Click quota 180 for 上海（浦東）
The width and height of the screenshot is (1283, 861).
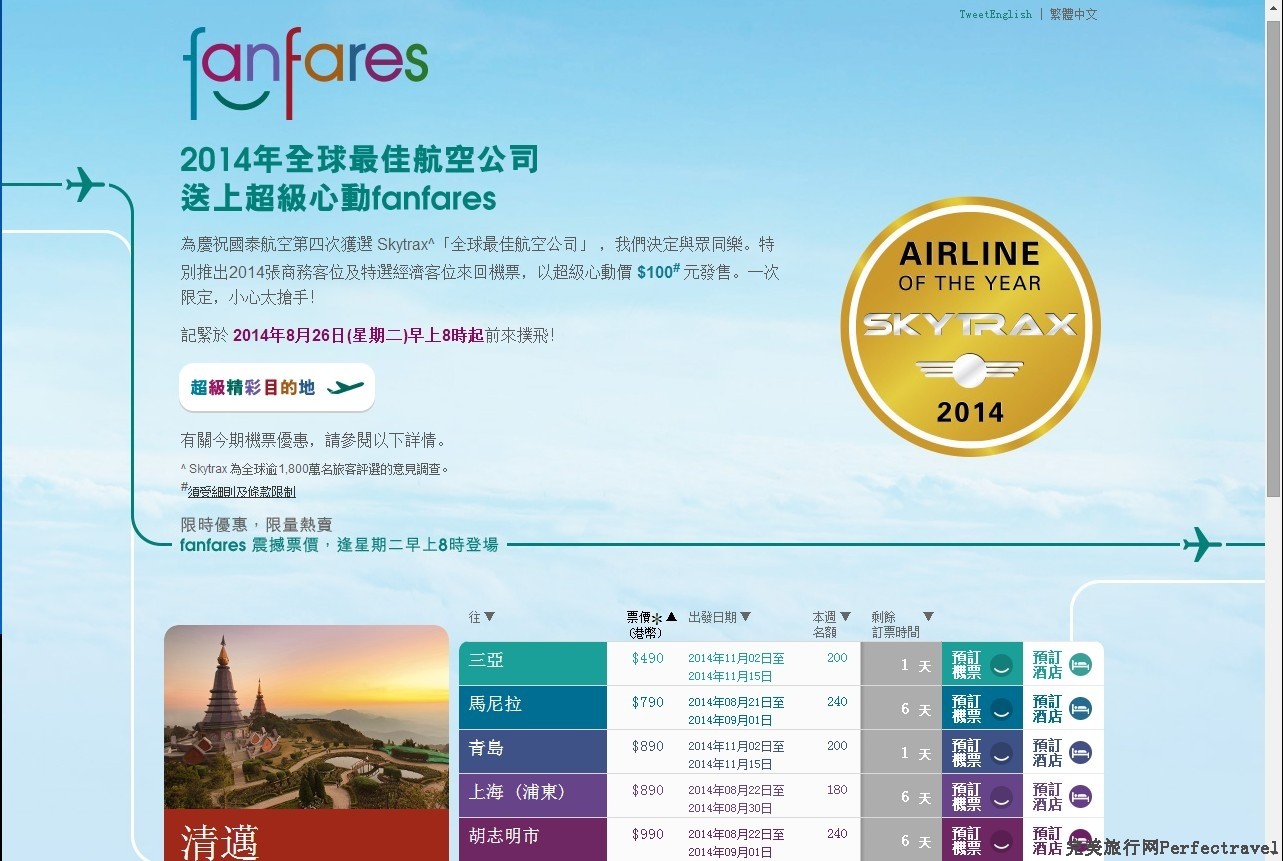click(x=837, y=790)
